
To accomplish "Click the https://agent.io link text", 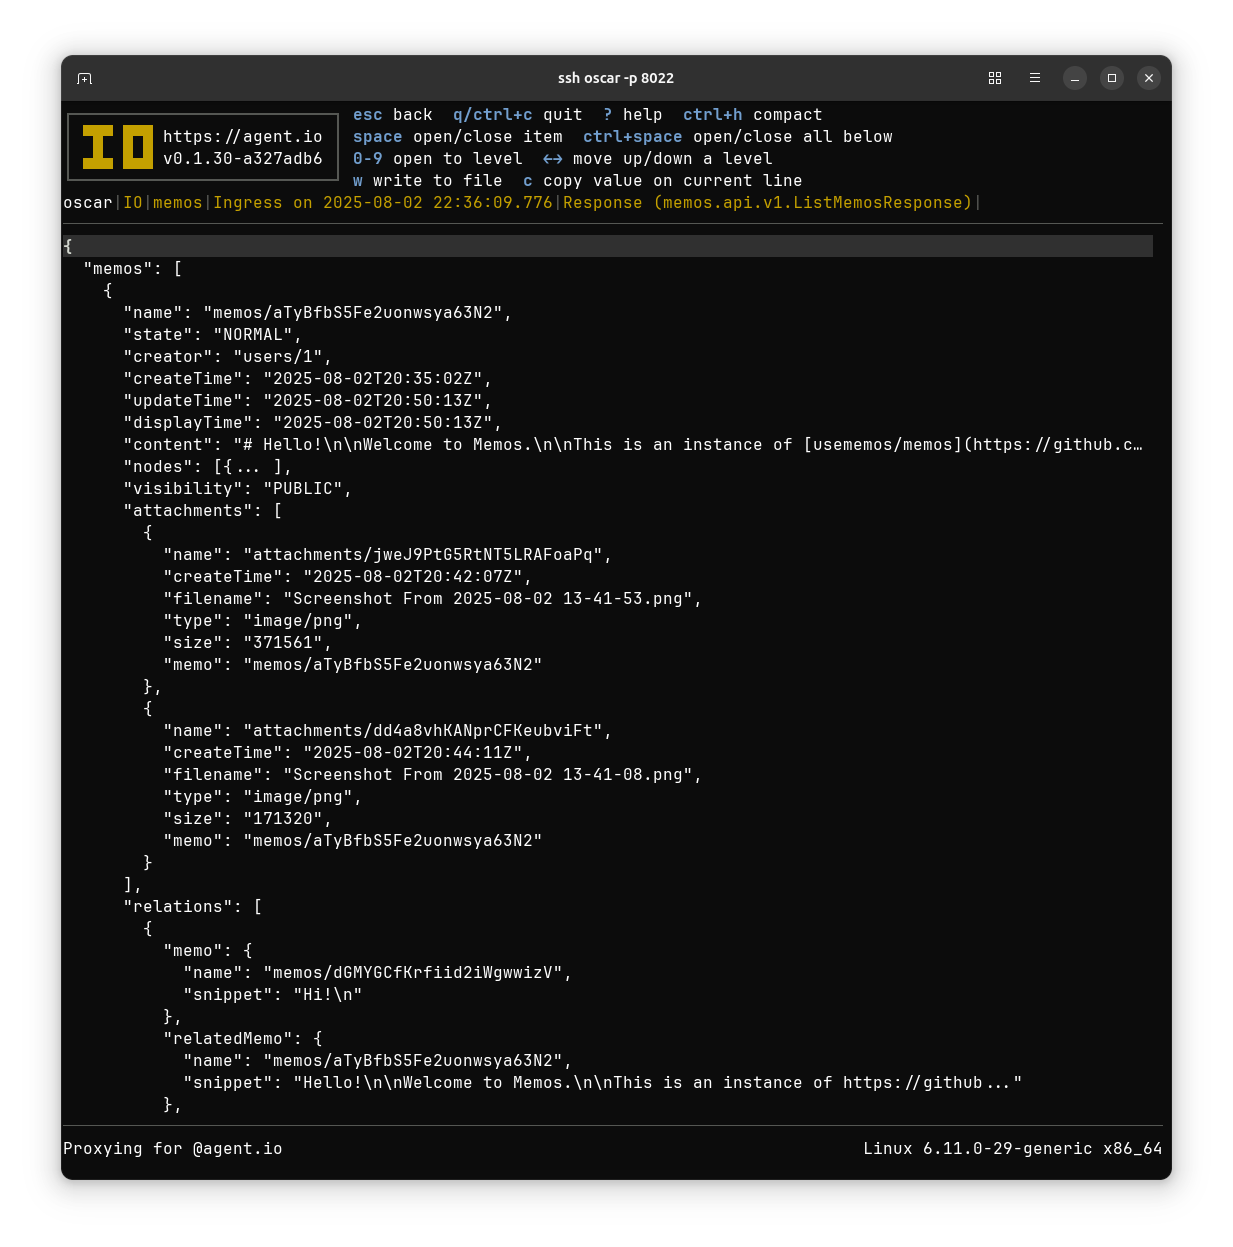I will tap(243, 137).
